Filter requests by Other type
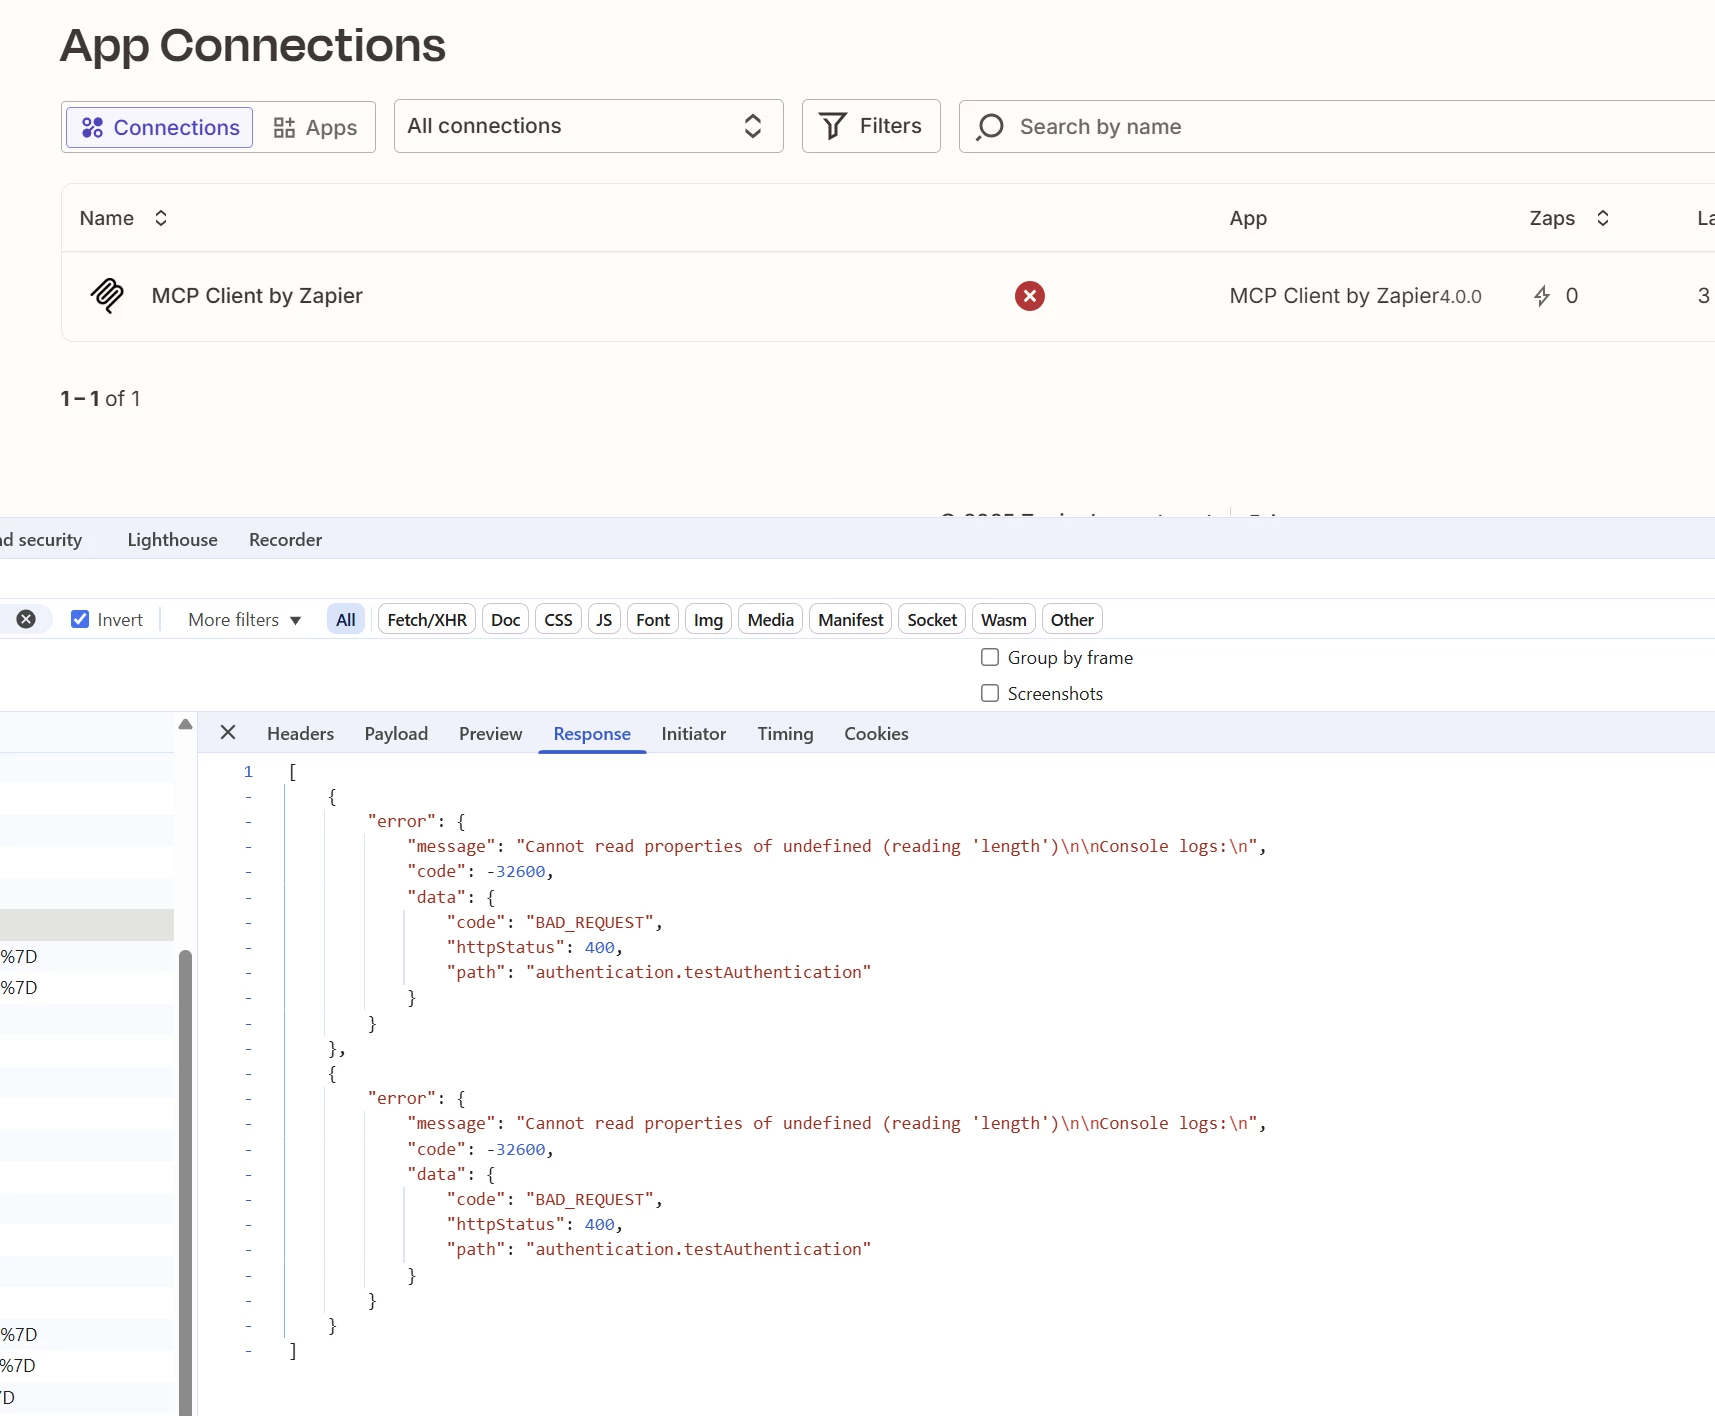 1072,620
